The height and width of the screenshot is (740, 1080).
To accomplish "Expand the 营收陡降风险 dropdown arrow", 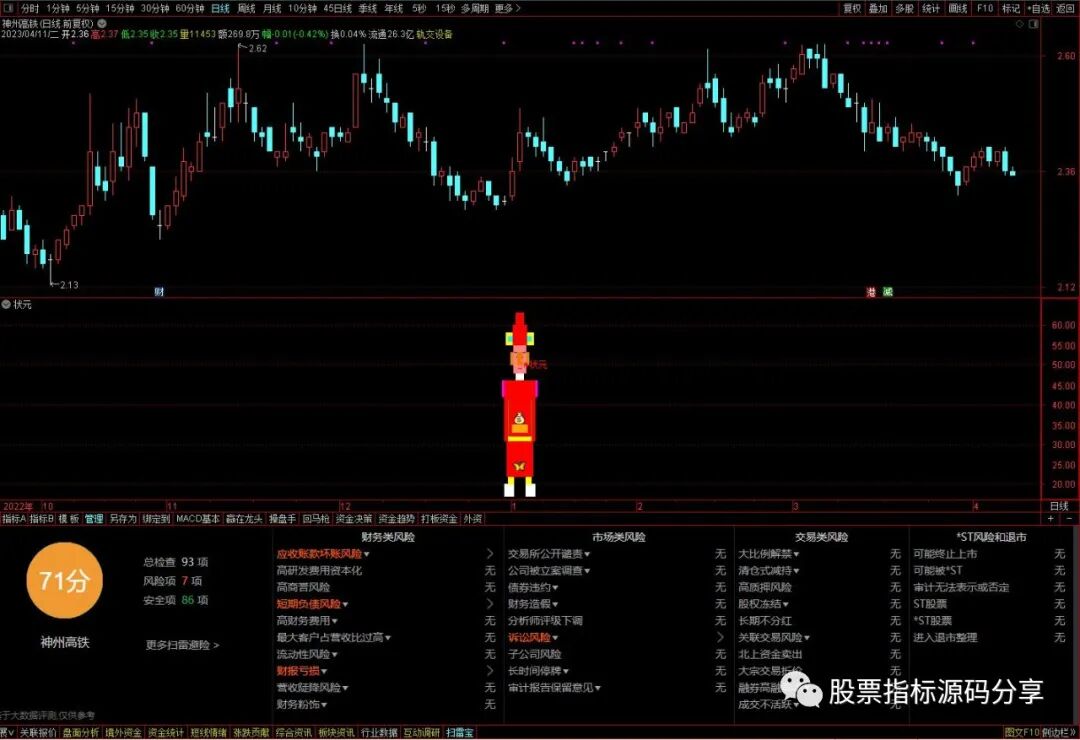I will [x=345, y=688].
